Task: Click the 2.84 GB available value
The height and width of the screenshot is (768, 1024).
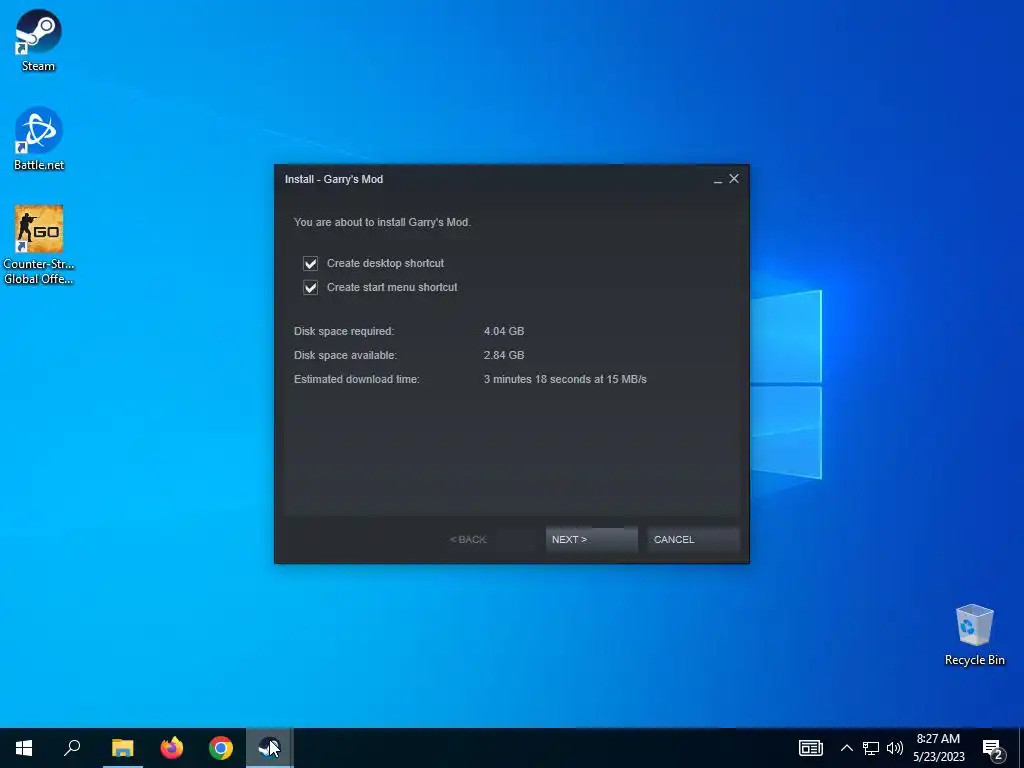Action: [x=504, y=355]
